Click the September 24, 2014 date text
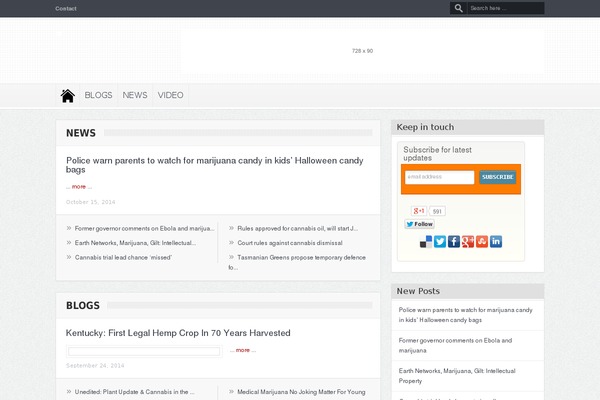The height and width of the screenshot is (400, 600). [x=95, y=366]
